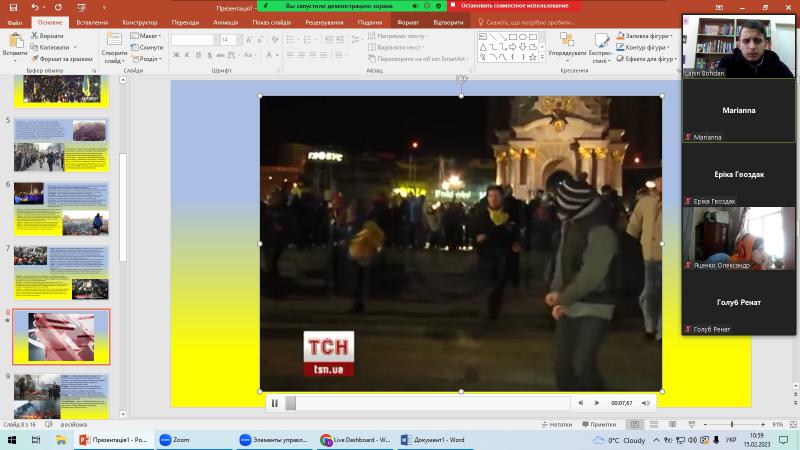Open the Файл tab
This screenshot has width=800, height=450.
(x=15, y=22)
